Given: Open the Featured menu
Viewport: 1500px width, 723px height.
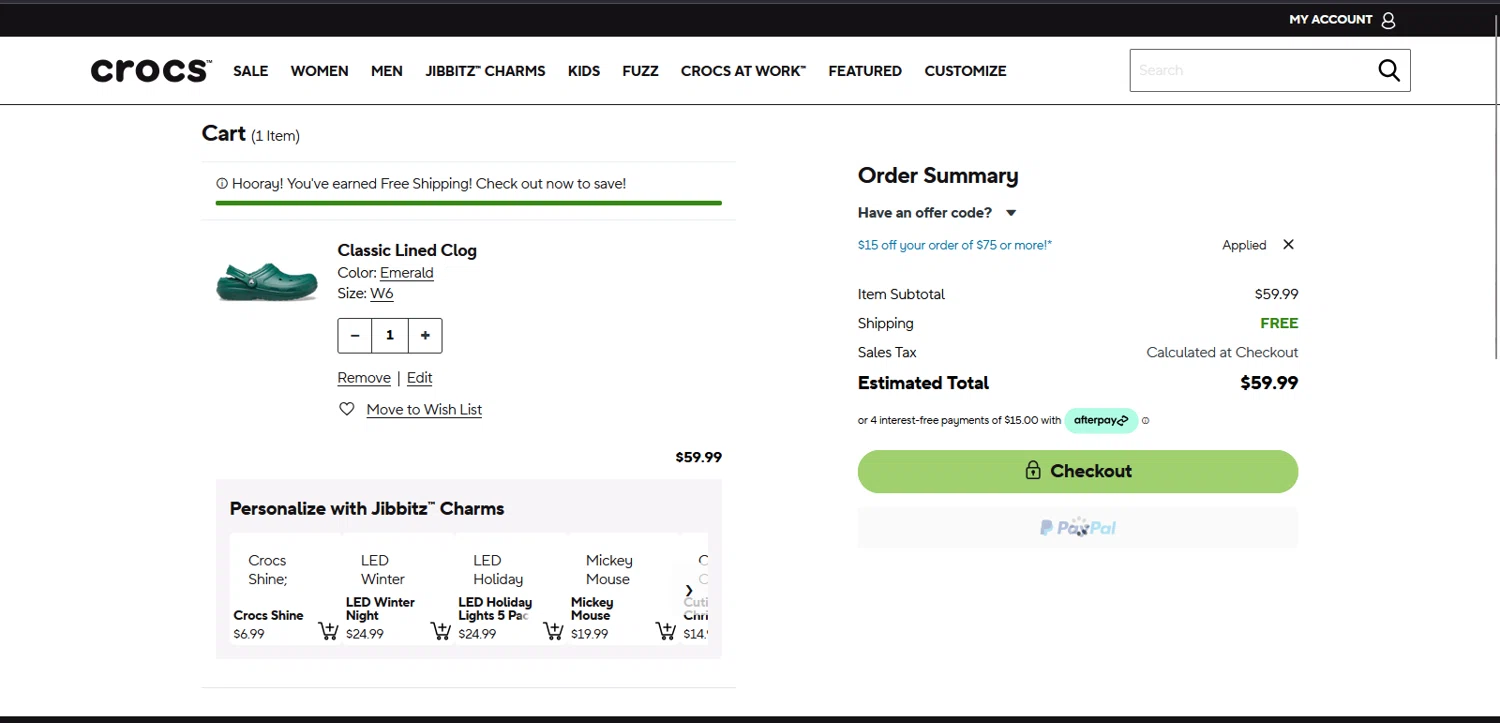Looking at the screenshot, I should 865,71.
